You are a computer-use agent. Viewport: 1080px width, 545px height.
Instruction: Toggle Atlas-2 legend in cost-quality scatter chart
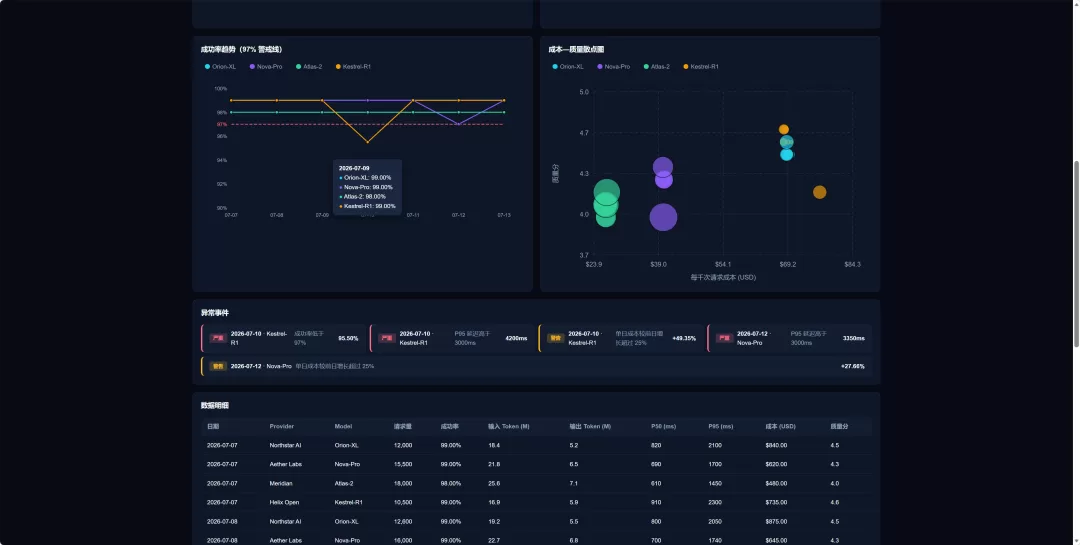(x=656, y=67)
